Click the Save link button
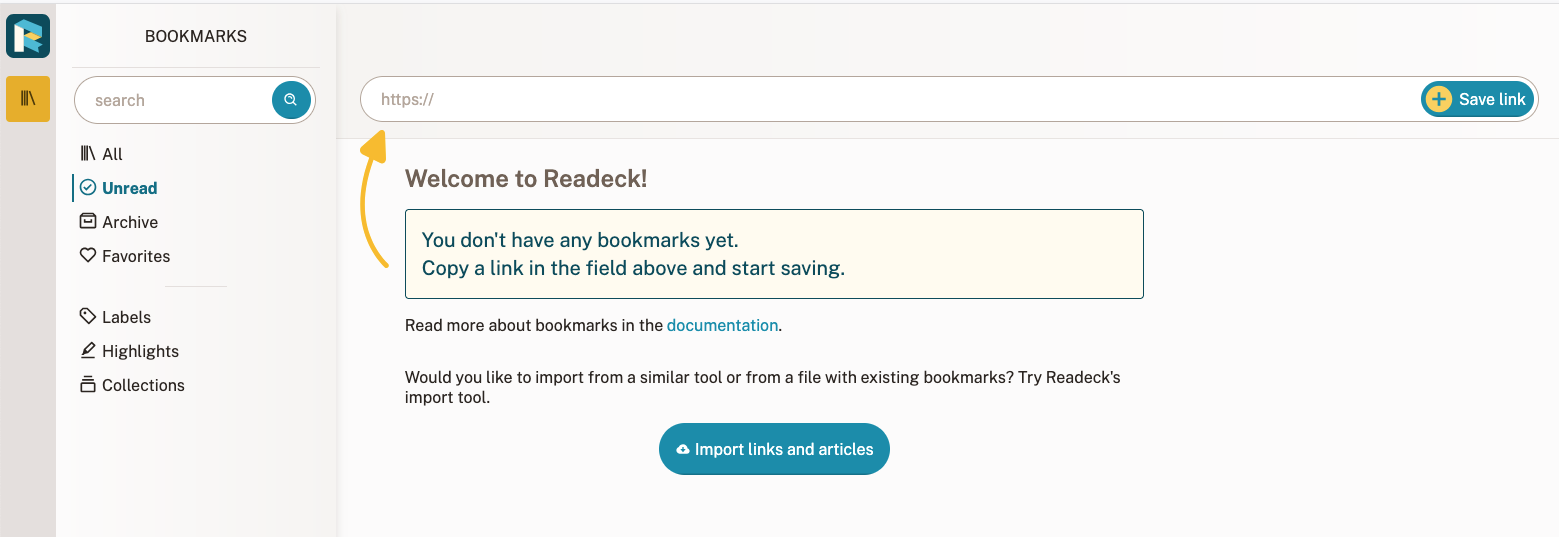1559x537 pixels. 1477,99
